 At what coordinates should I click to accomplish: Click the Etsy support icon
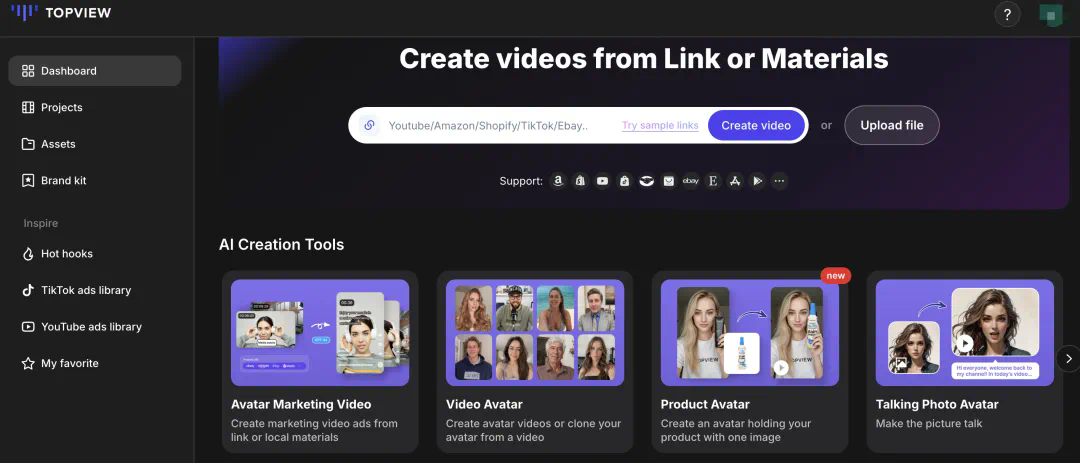pyautogui.click(x=713, y=181)
